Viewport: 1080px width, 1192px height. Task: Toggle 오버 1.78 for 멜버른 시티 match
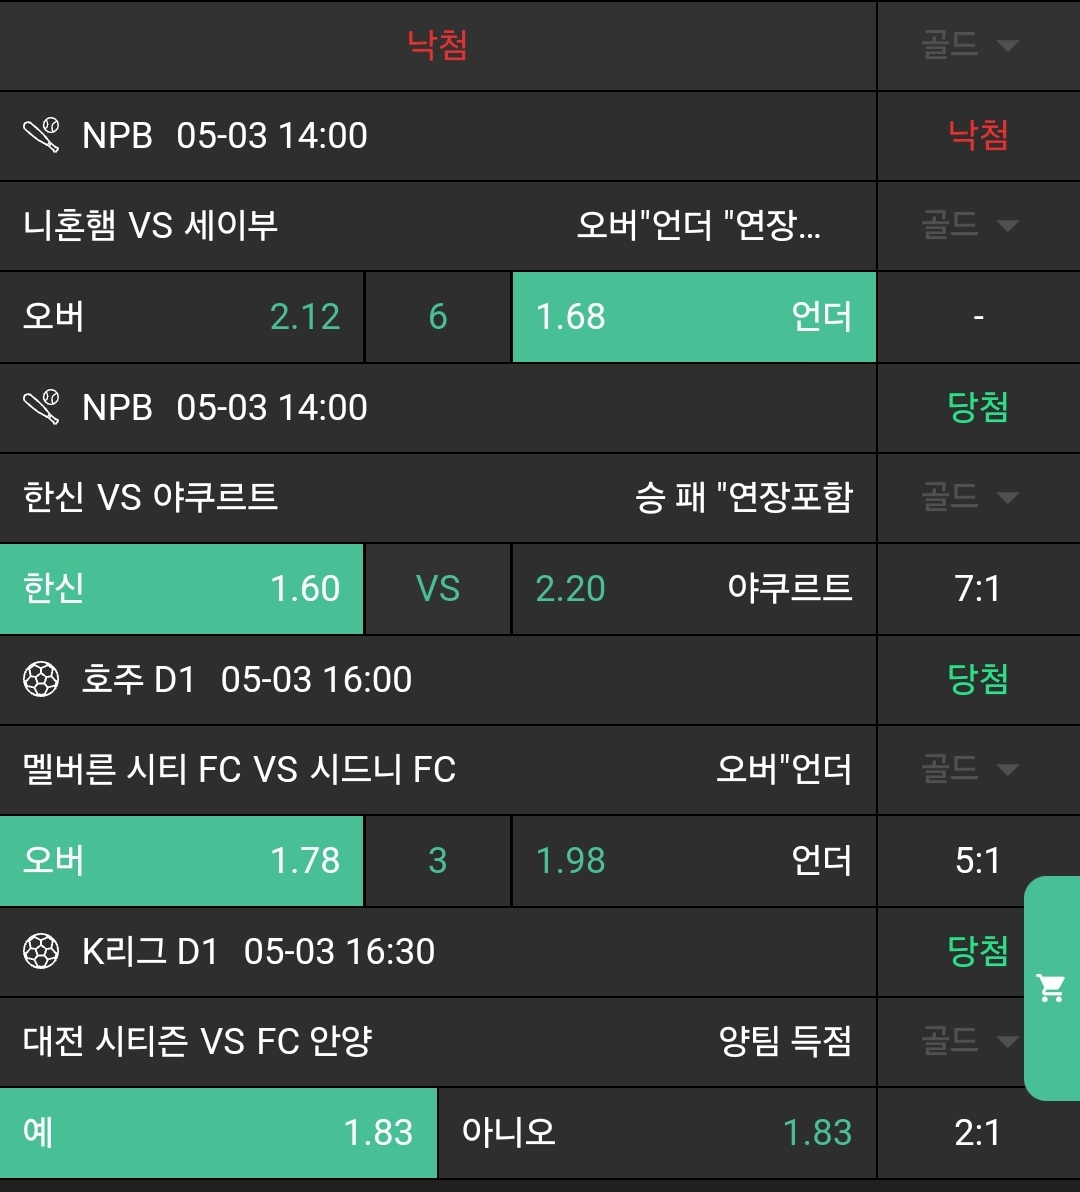coord(182,861)
